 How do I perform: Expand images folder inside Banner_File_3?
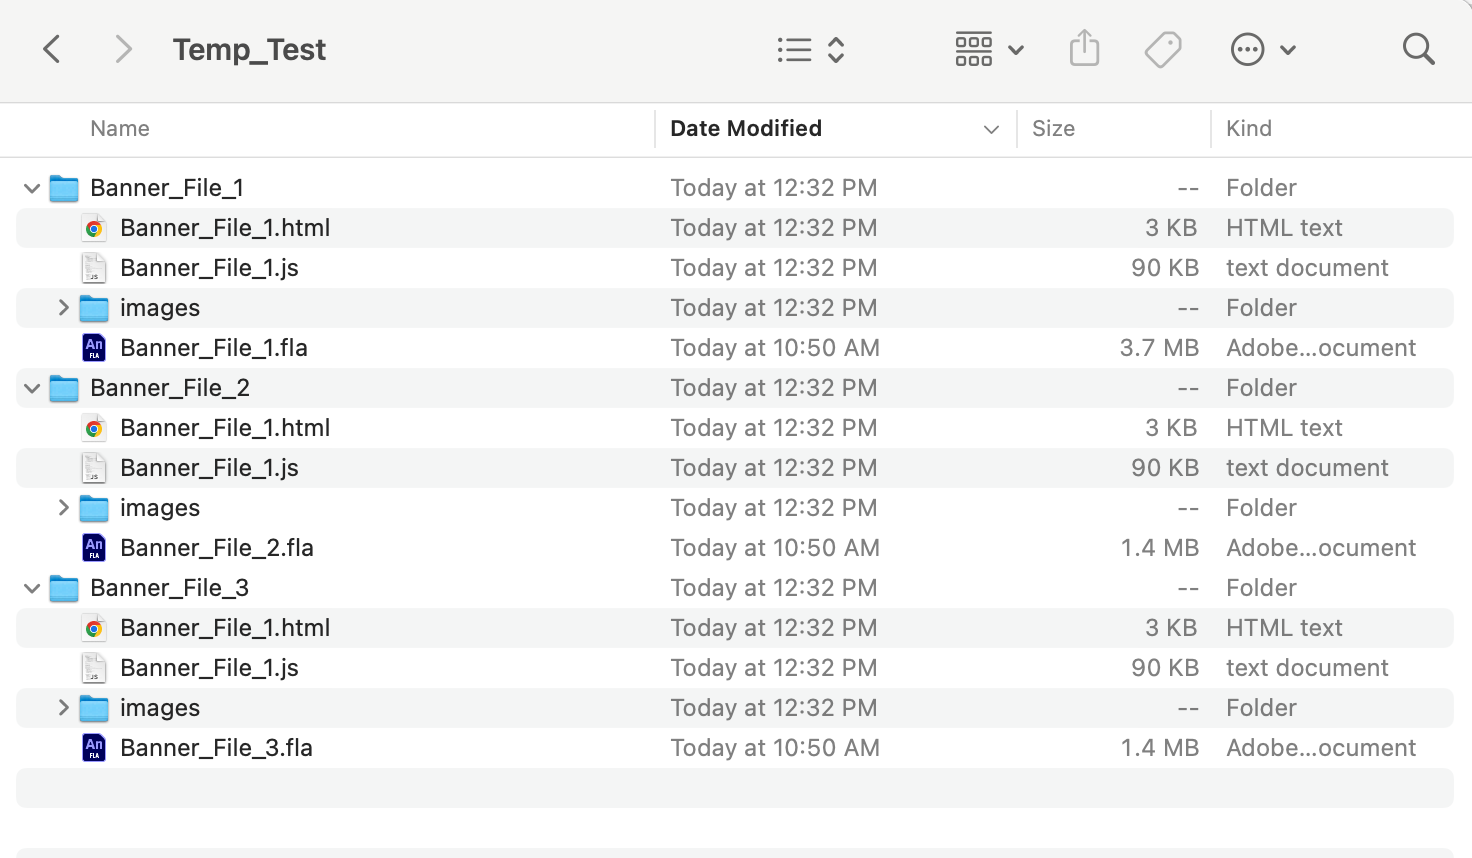[63, 708]
